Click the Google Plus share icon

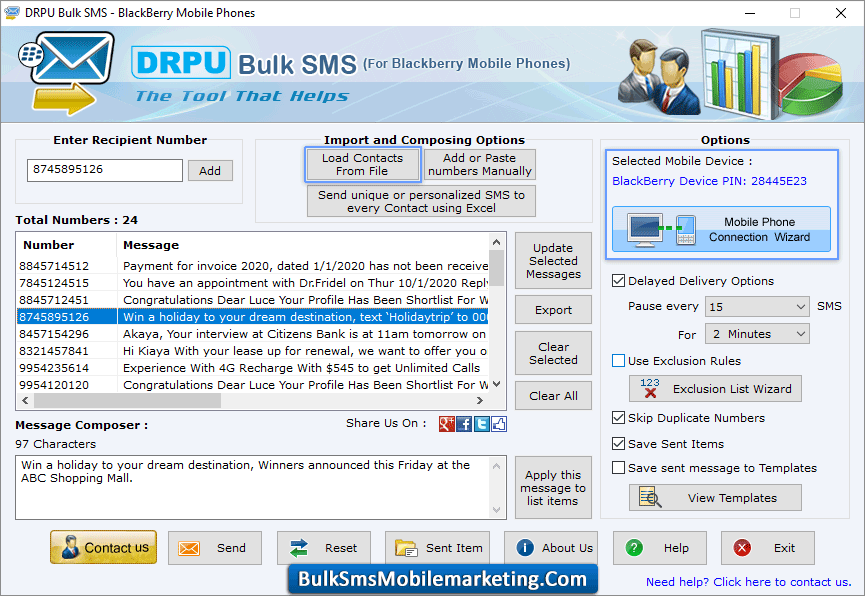coord(446,424)
